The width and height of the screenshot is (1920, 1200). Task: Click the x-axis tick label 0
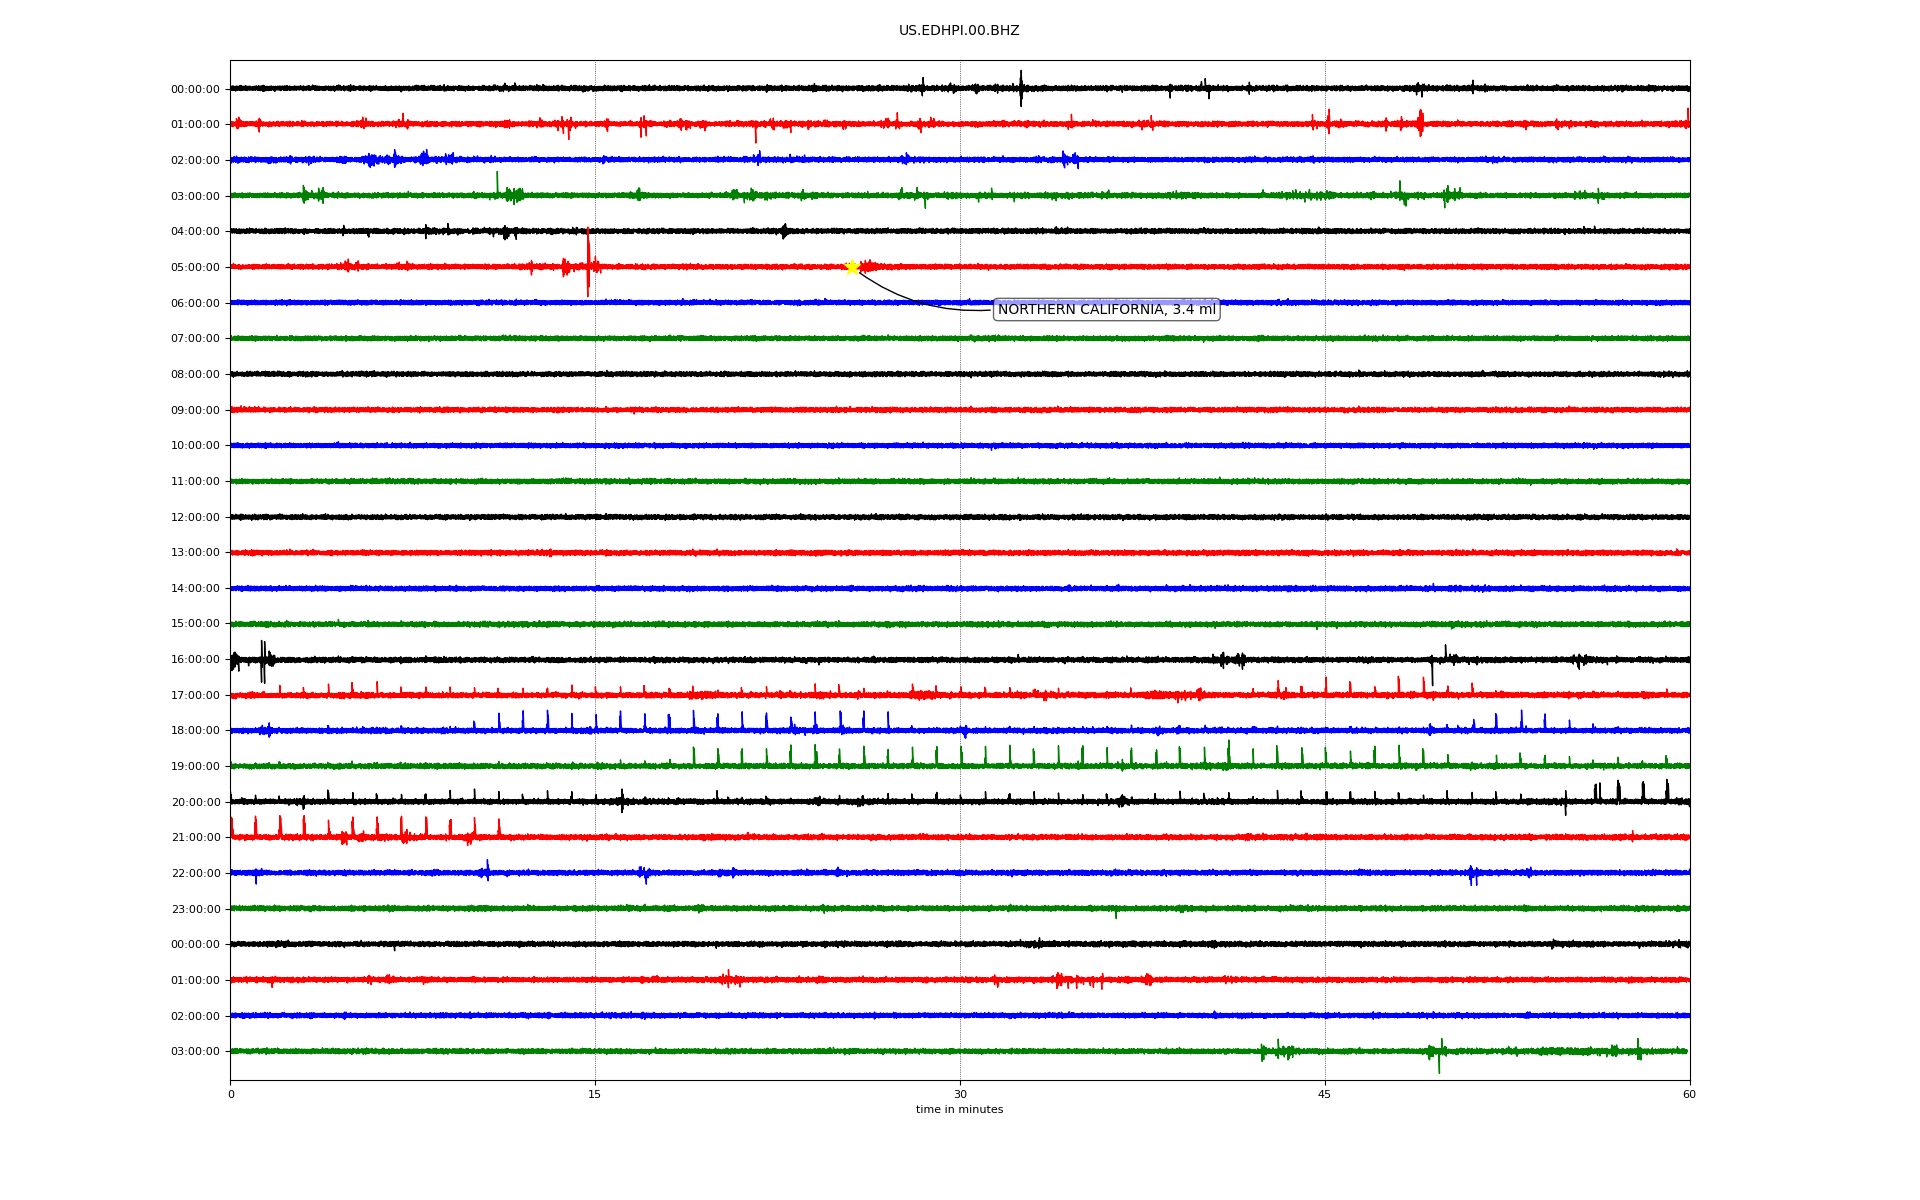tap(231, 1094)
